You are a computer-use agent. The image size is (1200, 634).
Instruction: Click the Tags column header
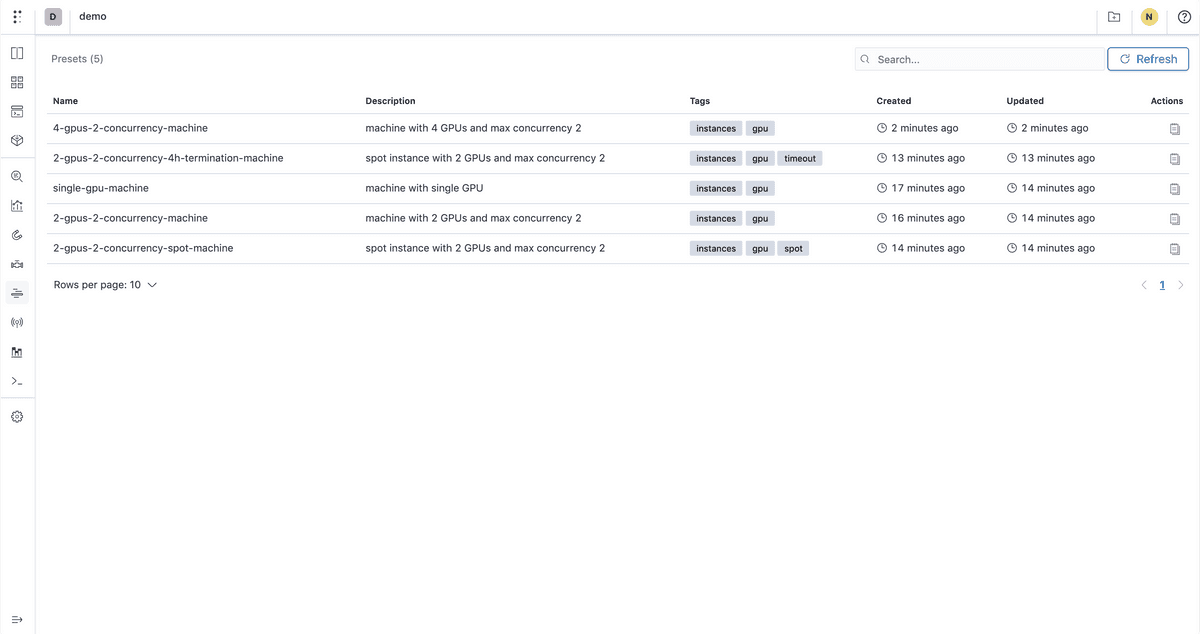tap(700, 101)
